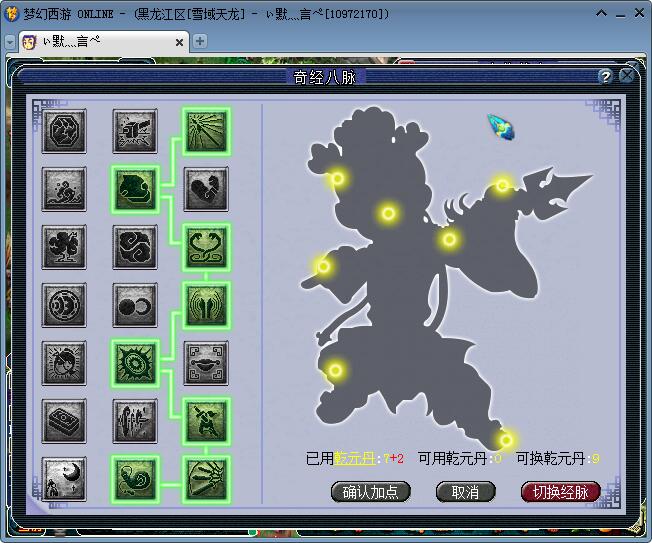652x543 pixels.
Task: Click the 取消 button
Action: tap(465, 492)
